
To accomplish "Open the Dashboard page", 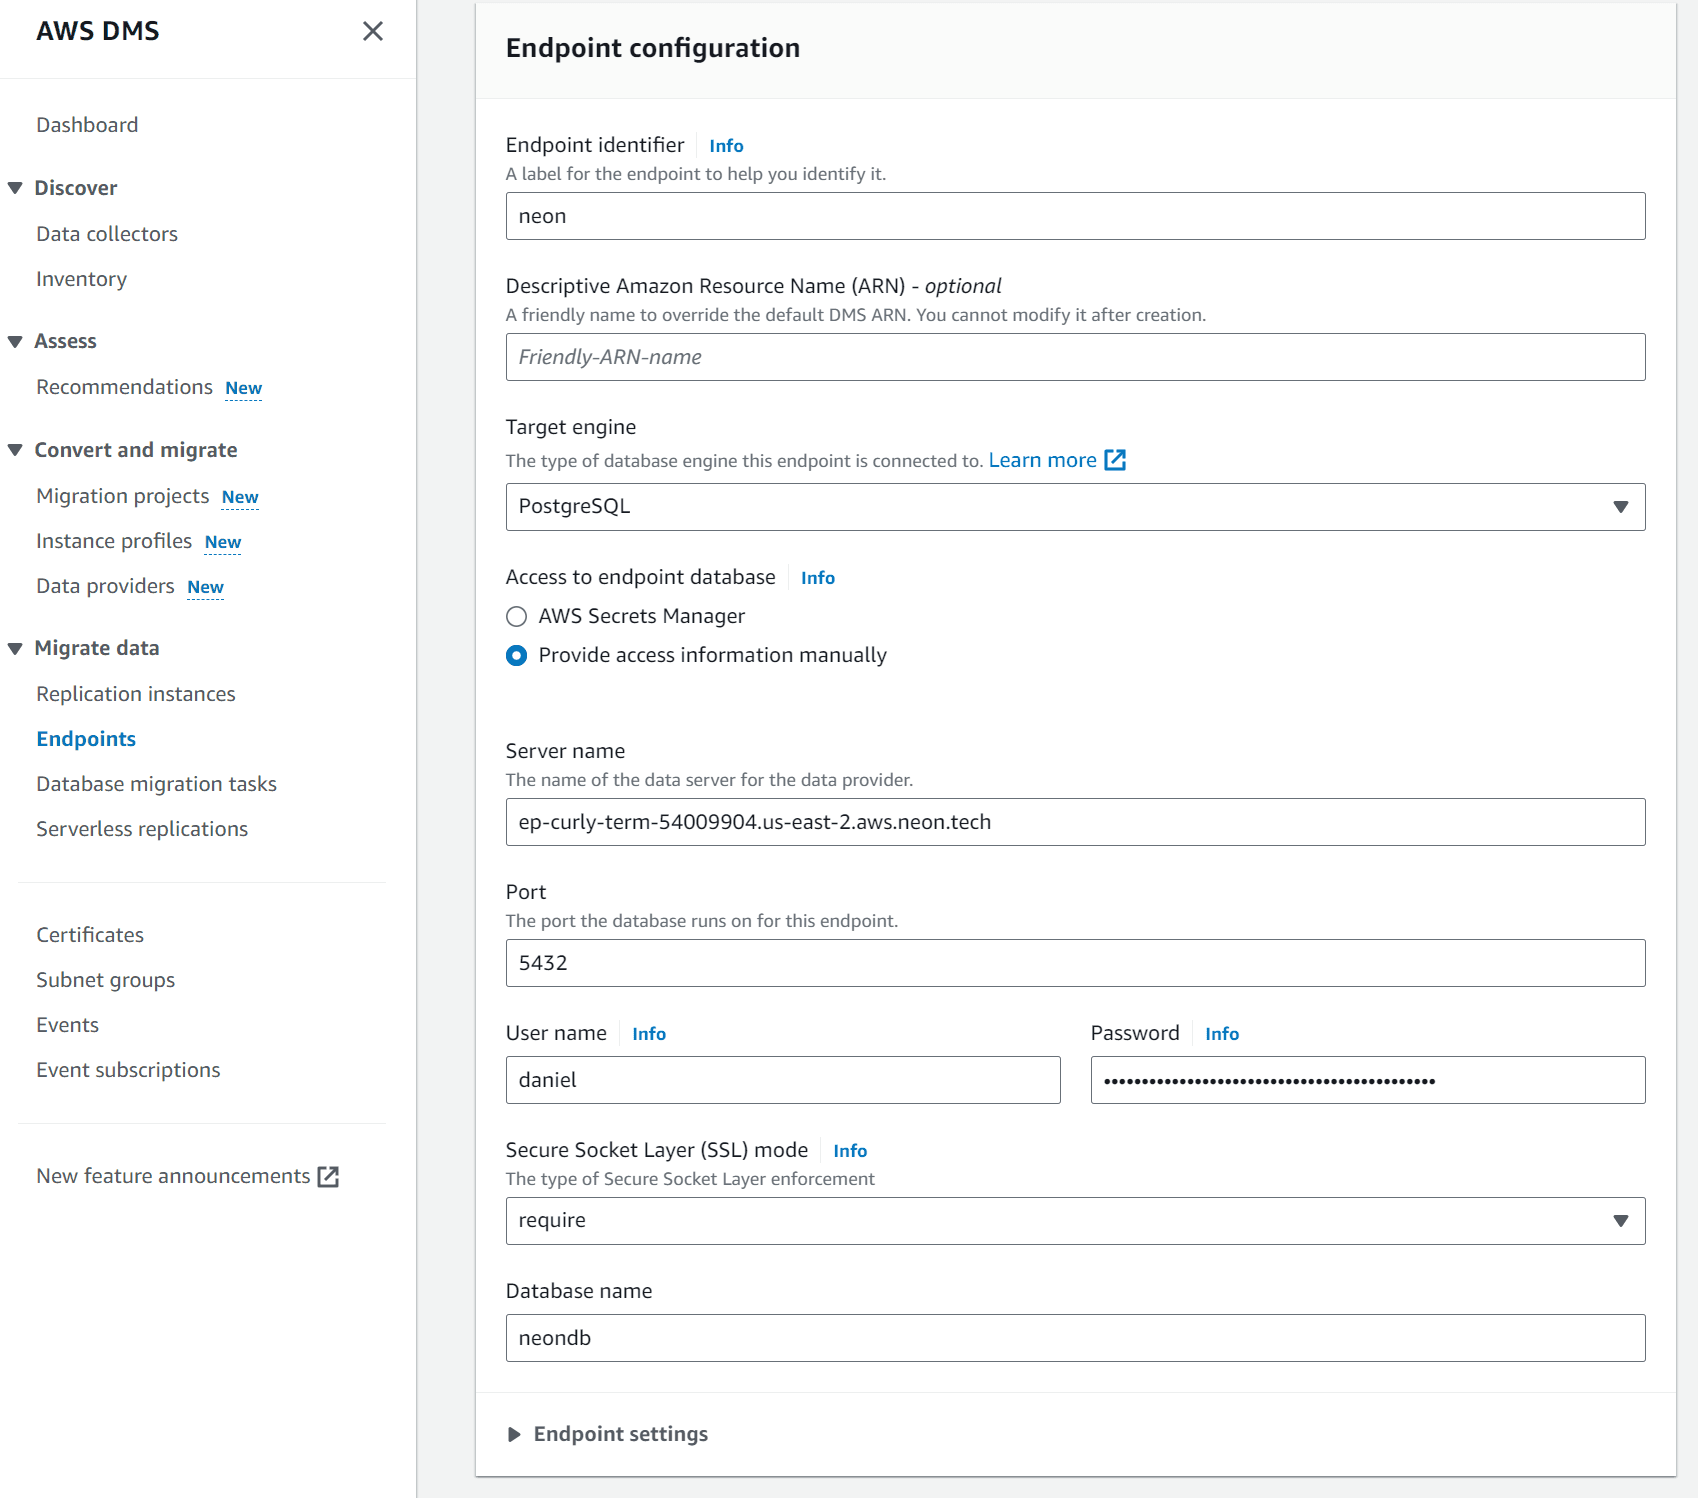I will click(87, 124).
